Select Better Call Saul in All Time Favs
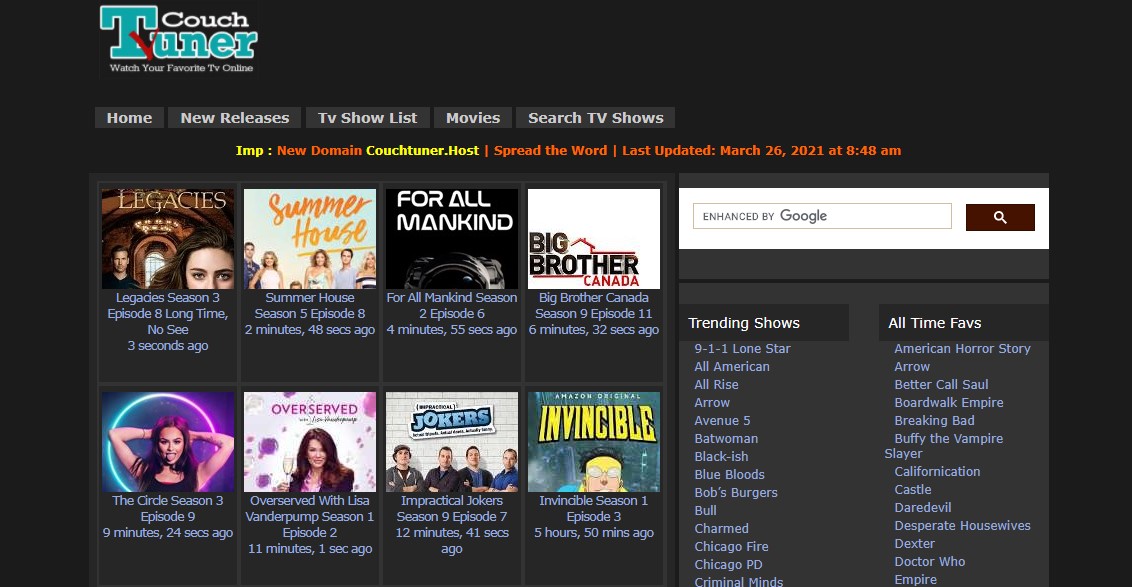Viewport: 1132px width, 587px height. (941, 385)
